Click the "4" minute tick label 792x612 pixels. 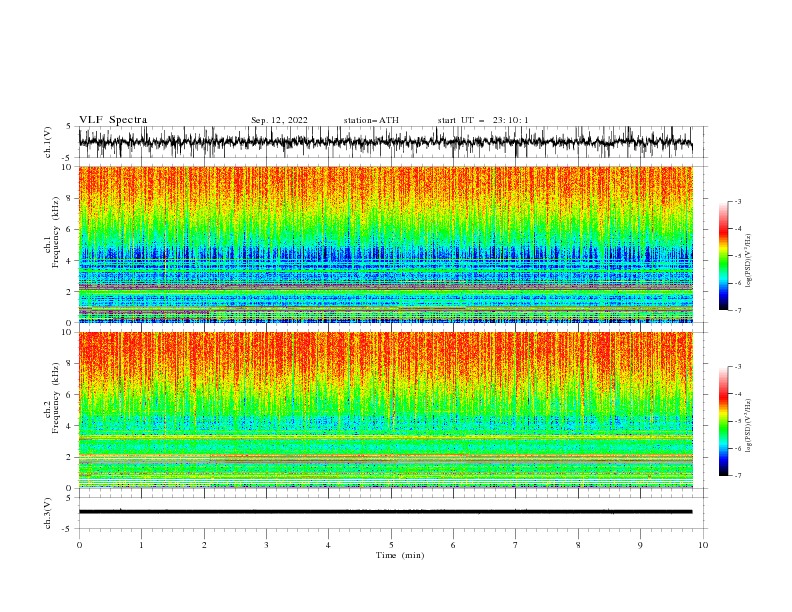point(328,545)
